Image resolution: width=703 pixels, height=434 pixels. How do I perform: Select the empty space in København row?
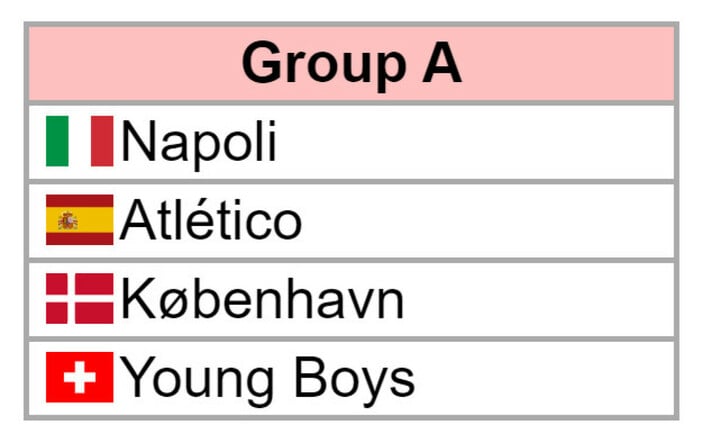(x=540, y=299)
